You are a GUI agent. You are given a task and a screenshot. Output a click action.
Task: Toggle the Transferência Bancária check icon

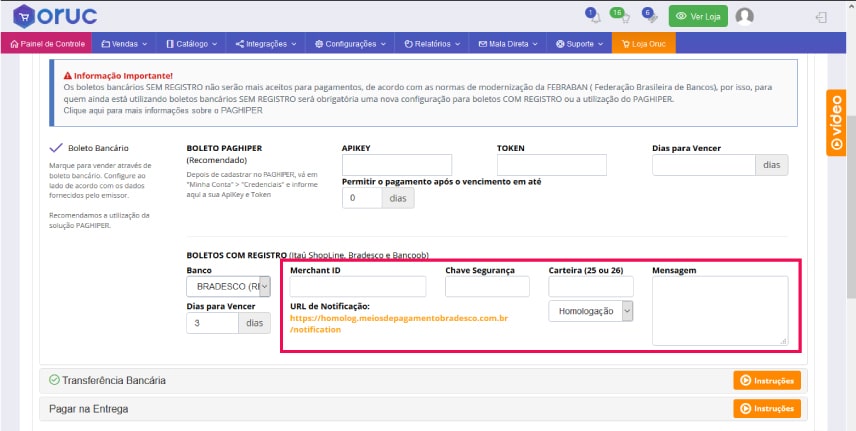[x=54, y=380]
